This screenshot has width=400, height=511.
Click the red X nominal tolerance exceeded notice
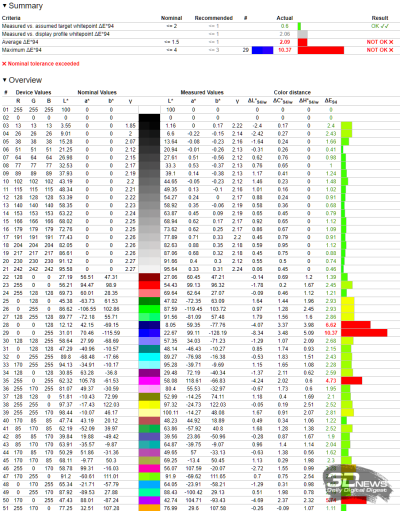point(41,64)
